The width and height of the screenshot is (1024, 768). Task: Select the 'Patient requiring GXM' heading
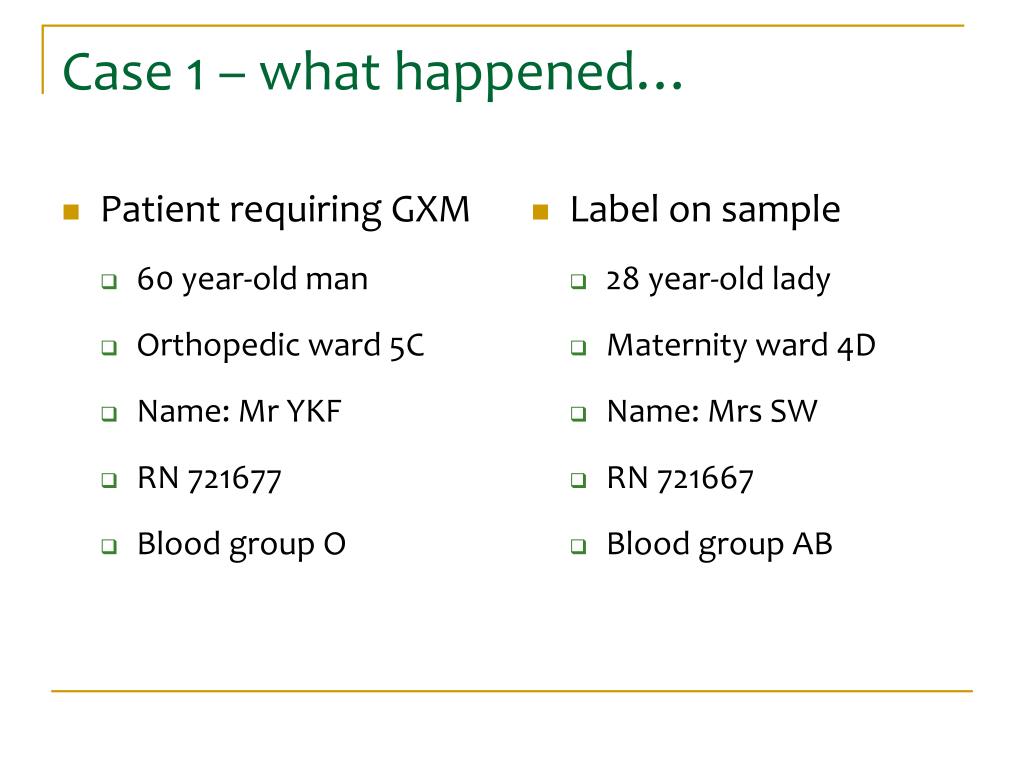285,210
